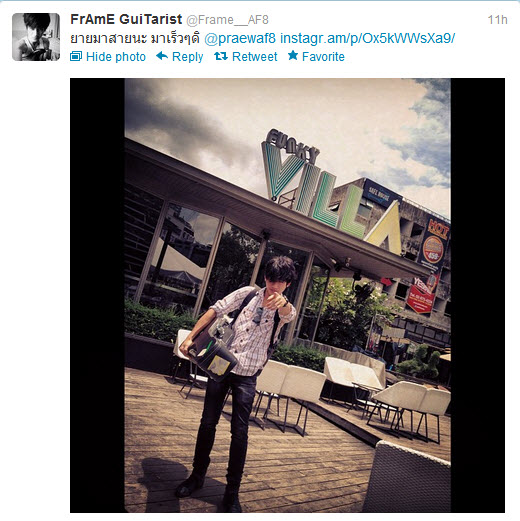Follow the instagr.am/p/Ox5kWWsXa9/ link
Image resolution: width=520 pixels, height=521 pixels.
[367, 39]
